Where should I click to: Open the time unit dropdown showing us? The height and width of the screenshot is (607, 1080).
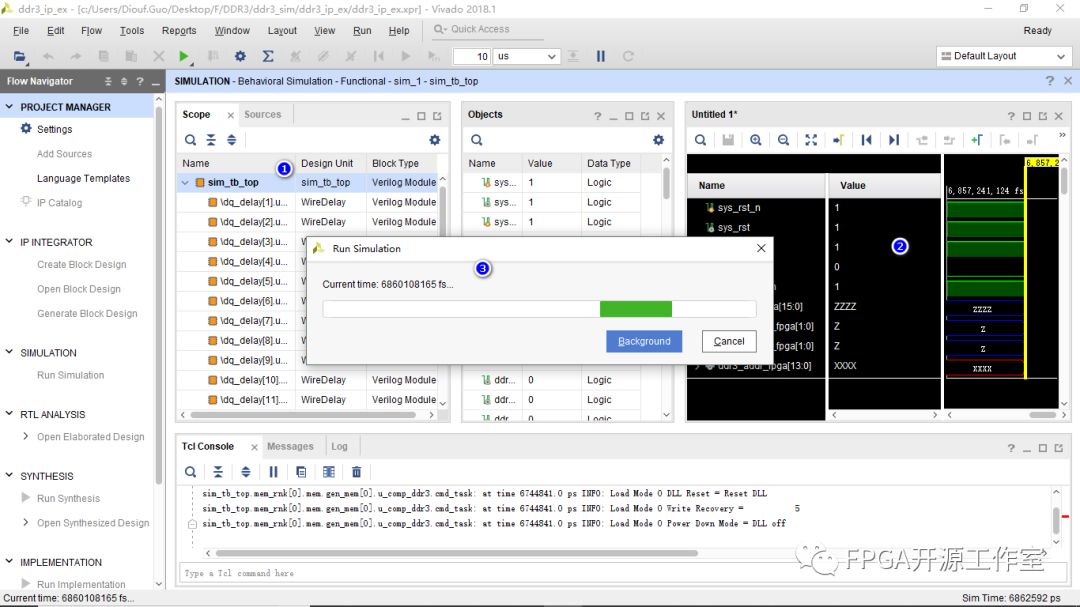(526, 57)
